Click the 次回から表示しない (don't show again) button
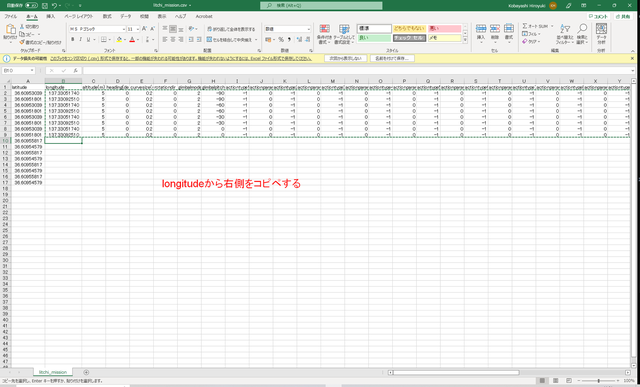Image resolution: width=640 pixels, height=387 pixels. pyautogui.click(x=346, y=58)
